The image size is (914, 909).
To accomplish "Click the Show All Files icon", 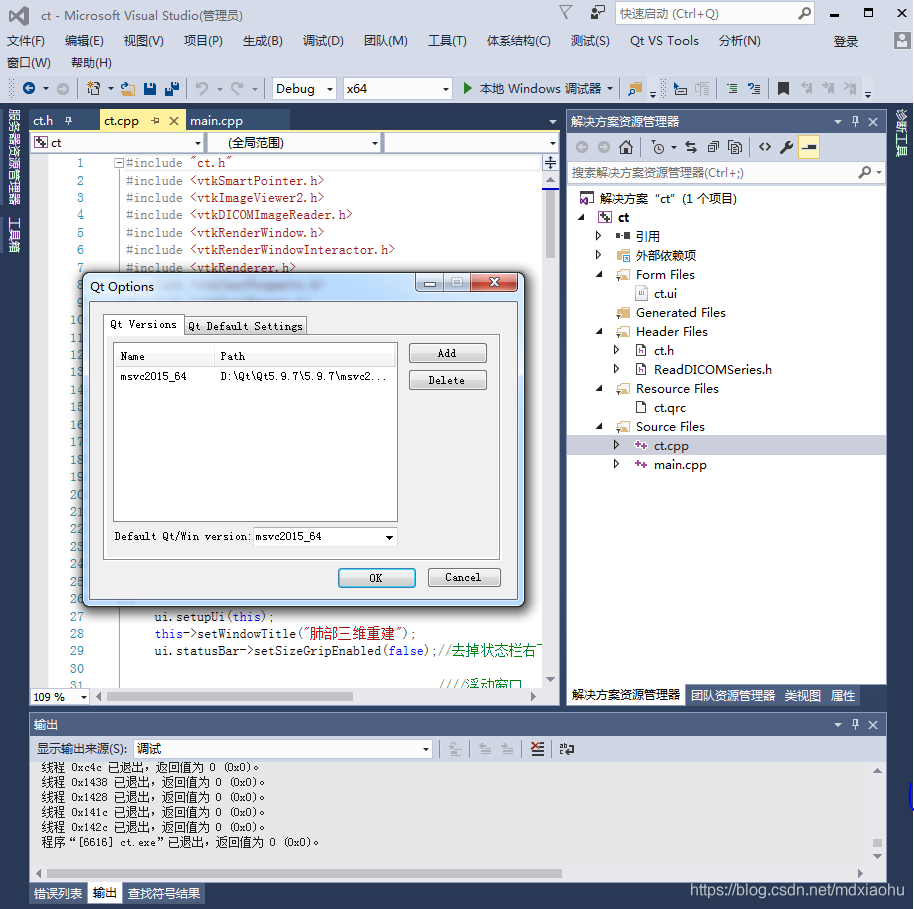I will (735, 148).
